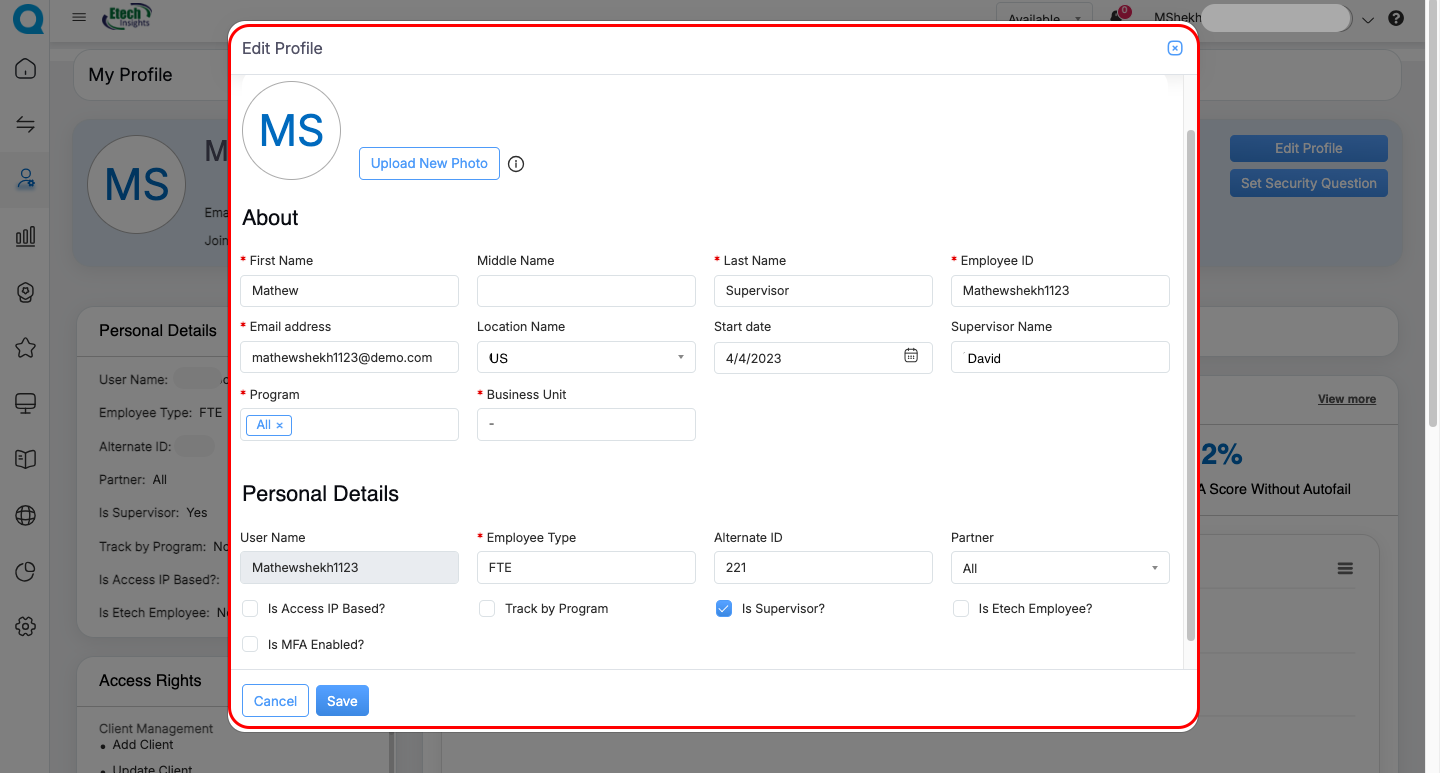
Task: Open the settings gear in left sidebar
Action: point(26,627)
